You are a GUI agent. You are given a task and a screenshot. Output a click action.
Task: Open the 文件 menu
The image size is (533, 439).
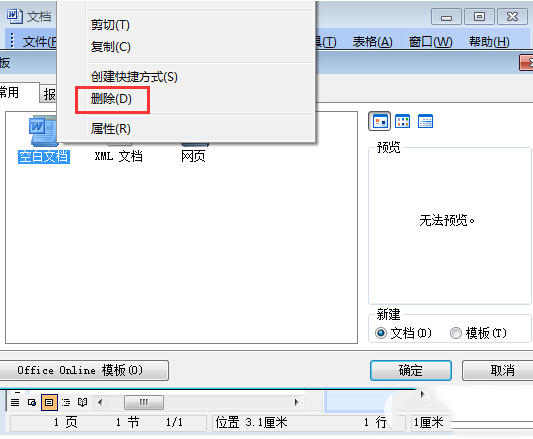tap(39, 42)
